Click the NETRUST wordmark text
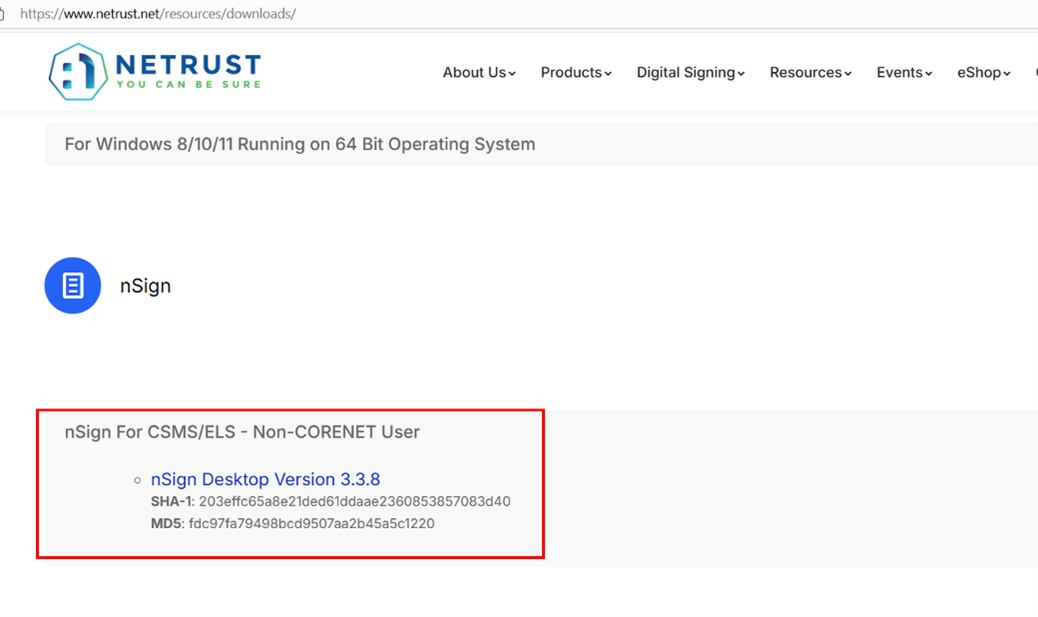The height and width of the screenshot is (617, 1038). point(188,65)
